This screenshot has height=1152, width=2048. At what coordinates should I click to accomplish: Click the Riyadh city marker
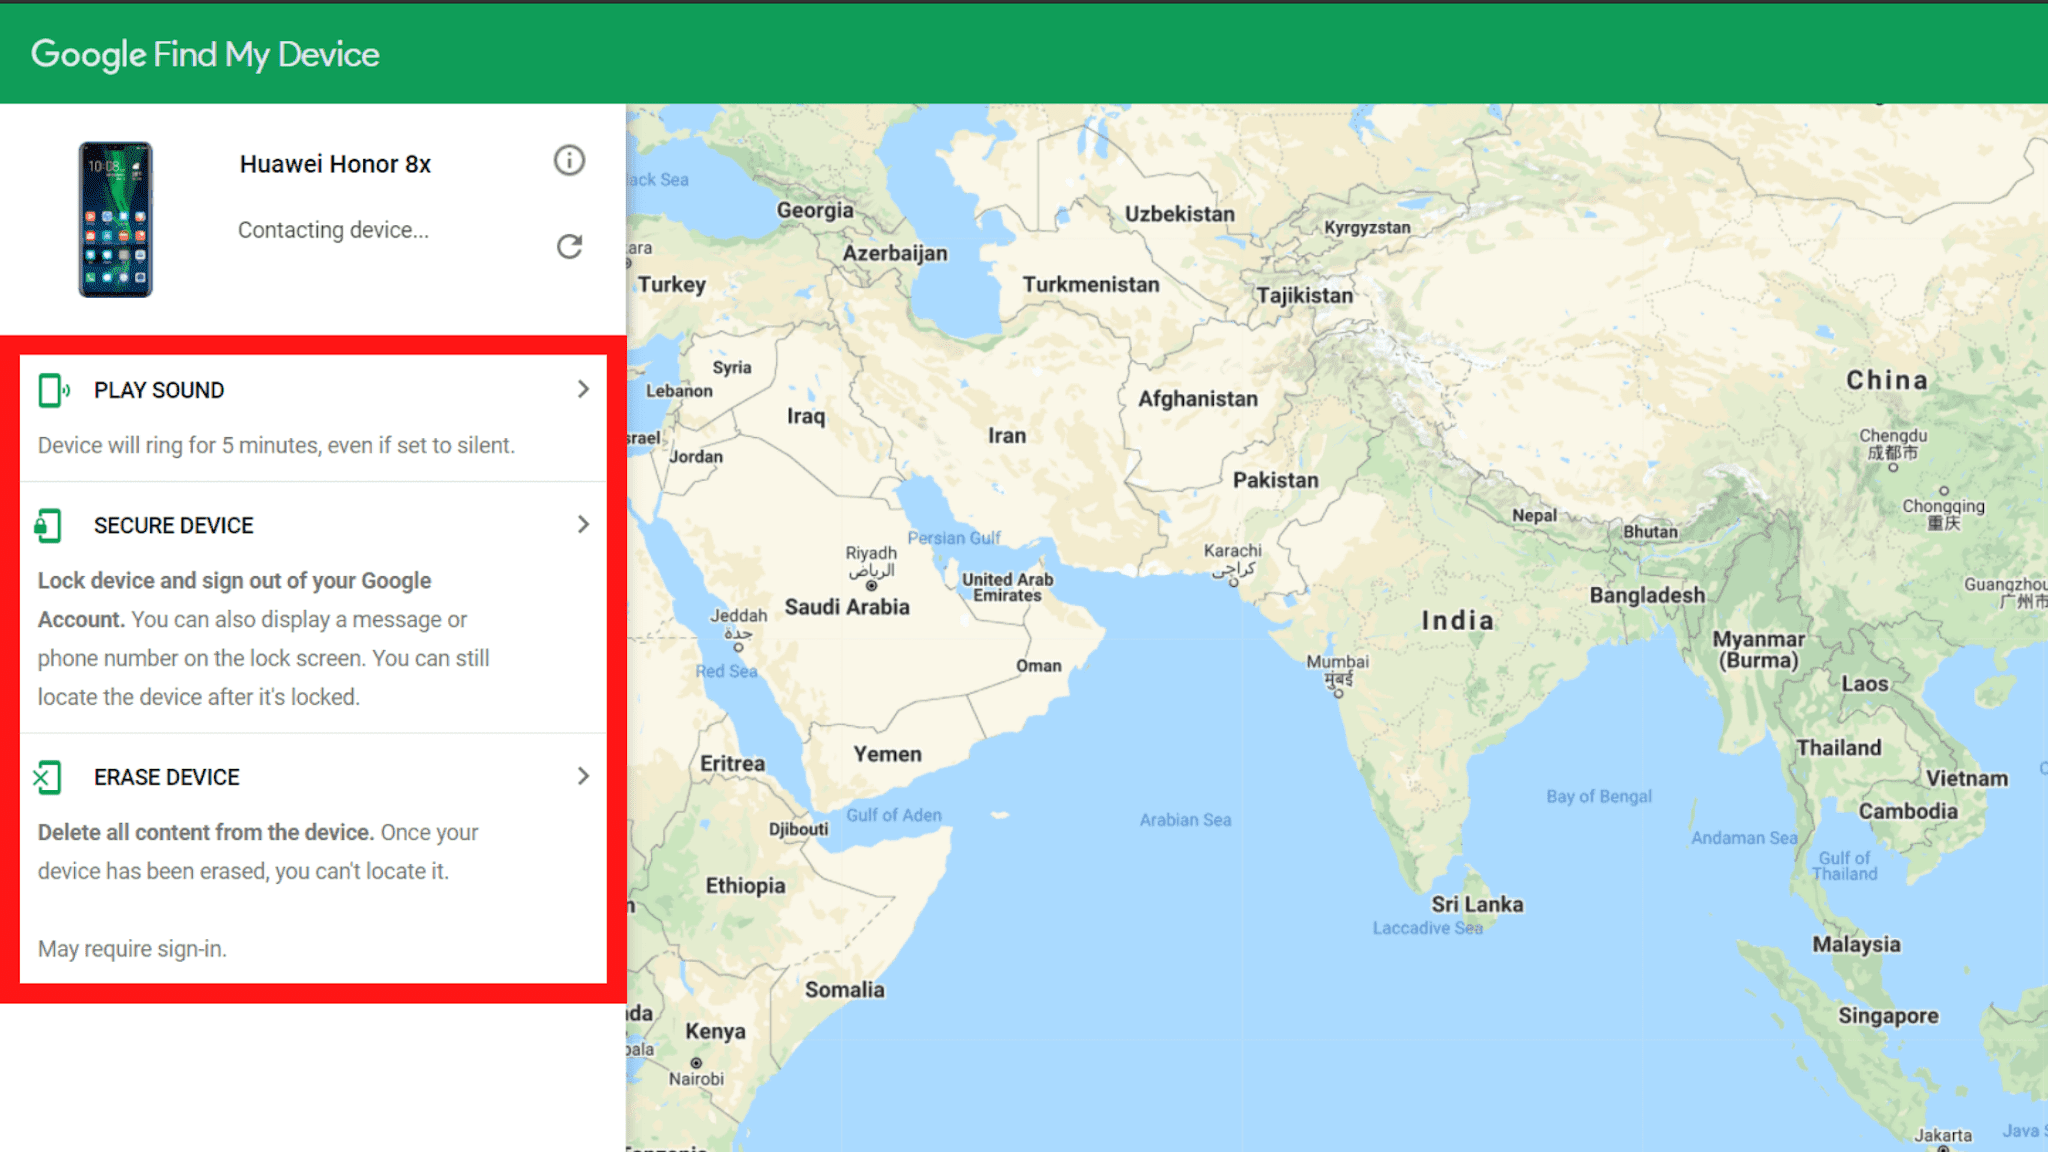871,586
